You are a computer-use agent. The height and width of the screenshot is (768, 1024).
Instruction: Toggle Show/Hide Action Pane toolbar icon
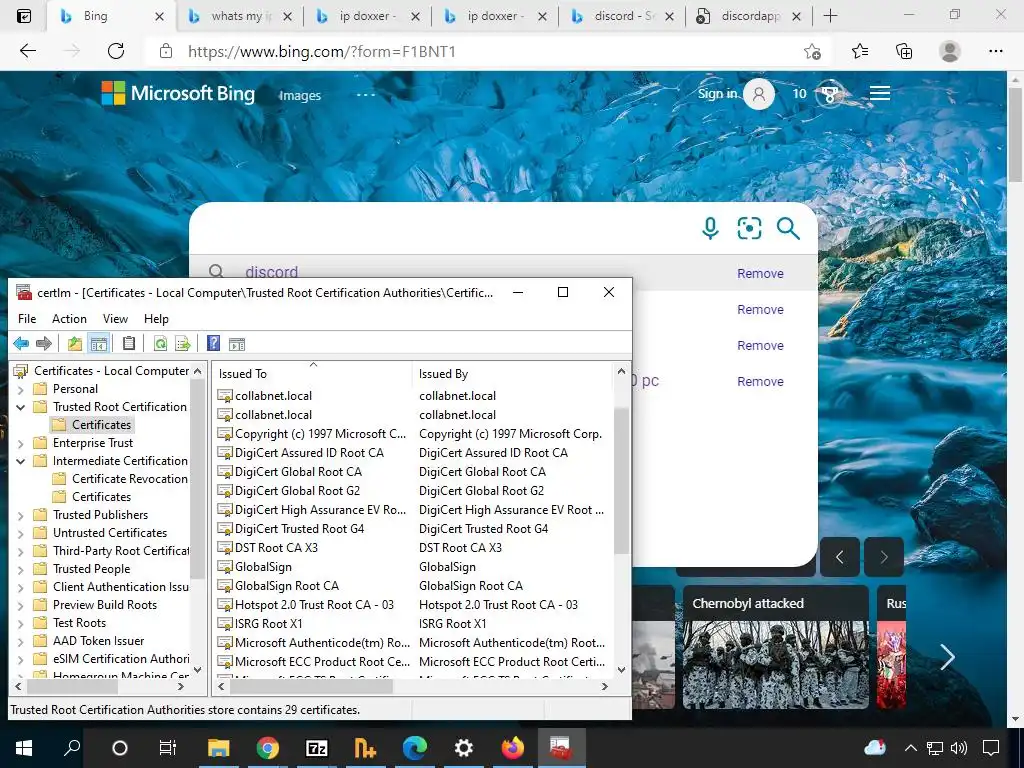pos(237,344)
